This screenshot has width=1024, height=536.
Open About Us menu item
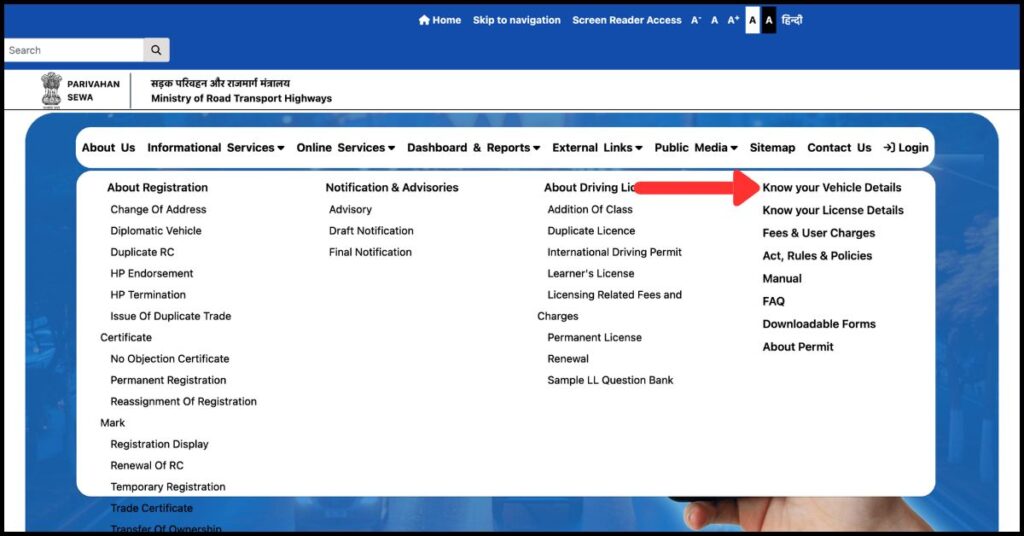coord(108,148)
